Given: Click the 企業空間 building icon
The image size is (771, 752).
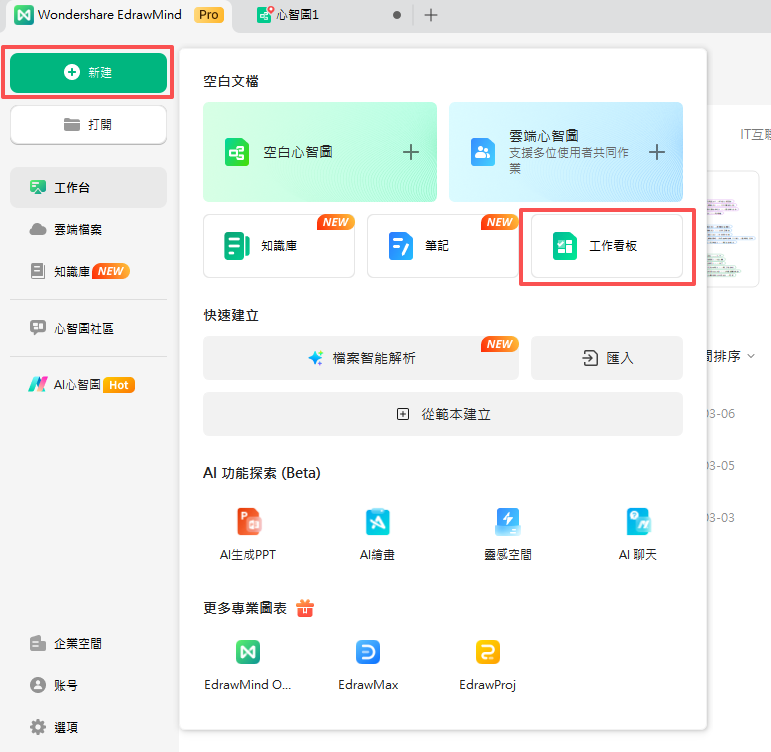Looking at the screenshot, I should click(x=38, y=643).
